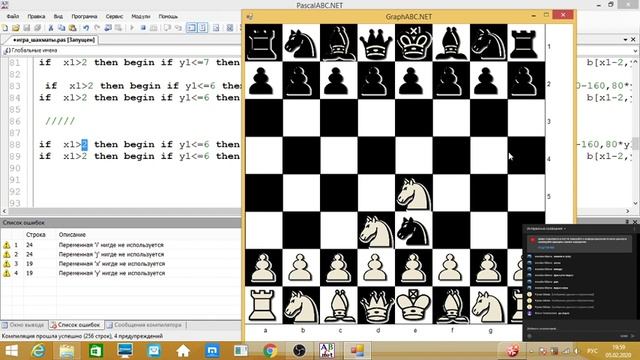Viewport: 640px width, 360px height.
Task: Click the white king on e8
Action: tap(413, 305)
